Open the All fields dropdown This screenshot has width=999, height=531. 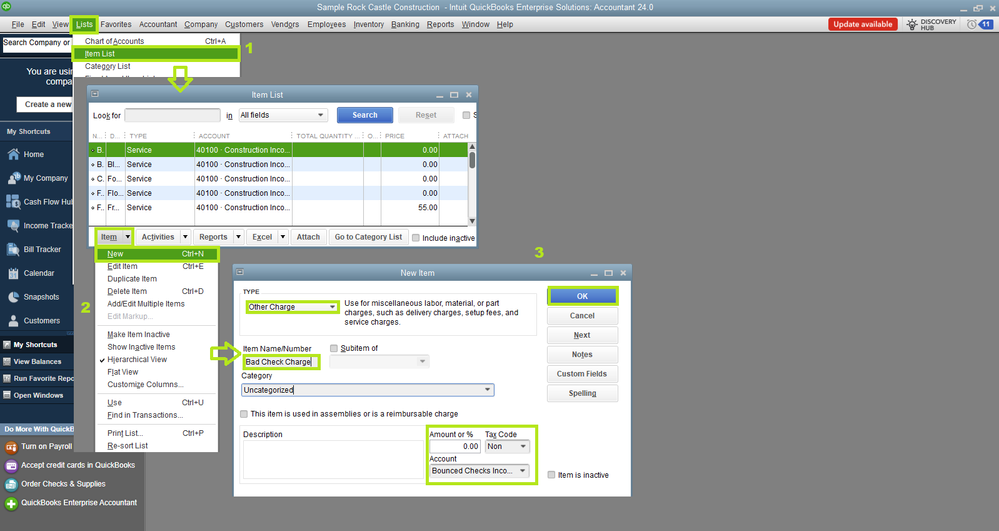(x=283, y=115)
